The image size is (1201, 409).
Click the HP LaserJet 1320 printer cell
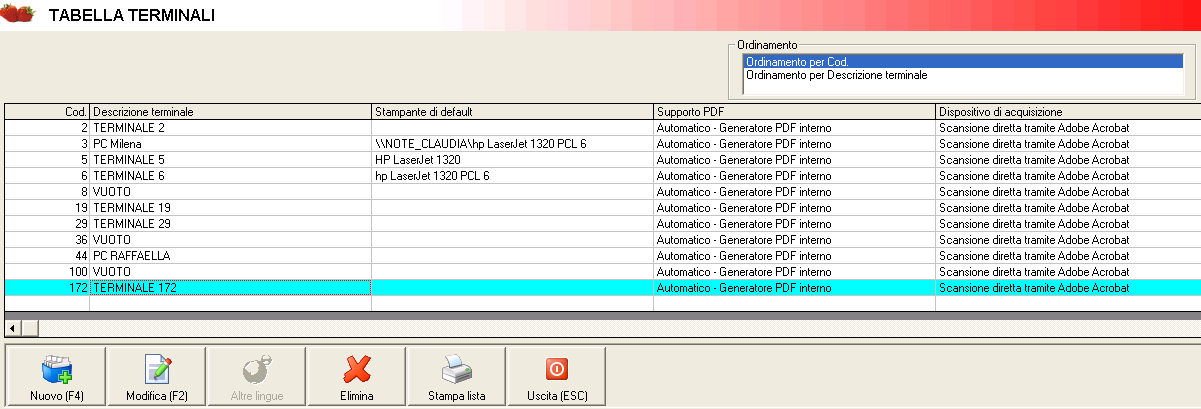point(513,160)
